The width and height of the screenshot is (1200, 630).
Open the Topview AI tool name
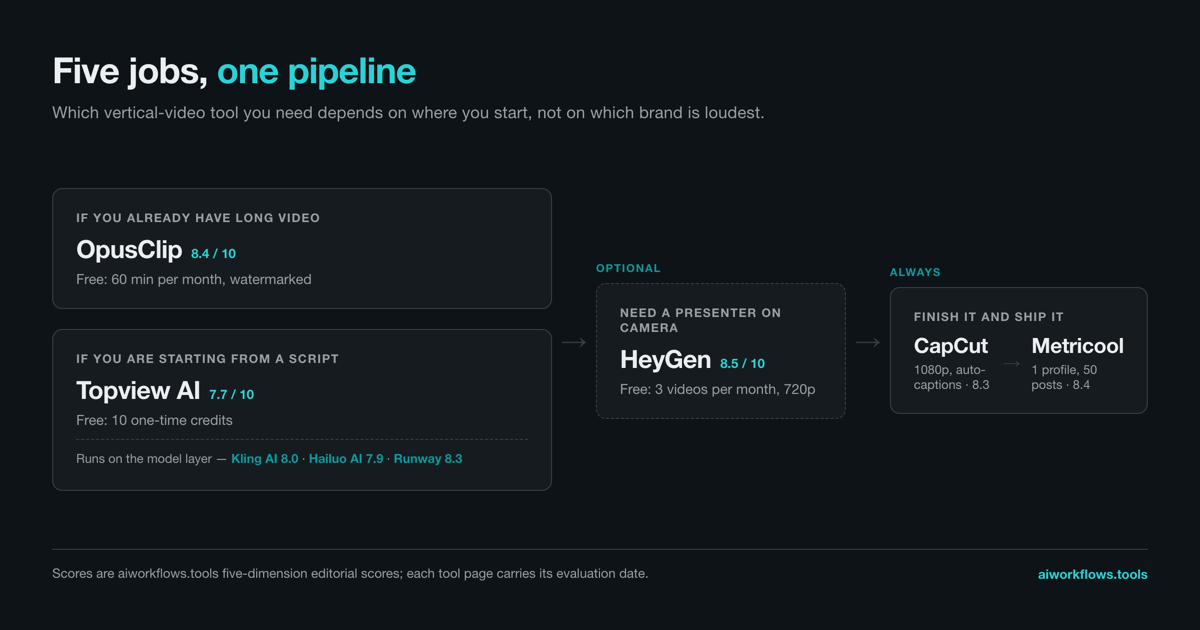(138, 391)
